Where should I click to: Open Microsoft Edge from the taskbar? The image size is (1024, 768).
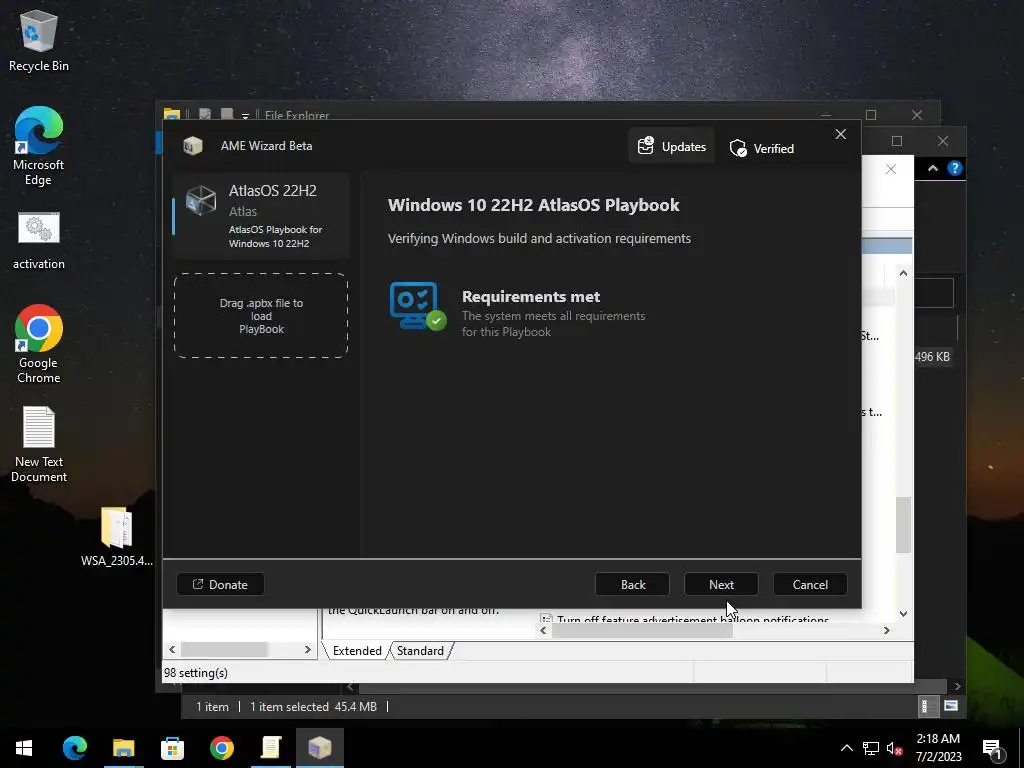click(74, 748)
